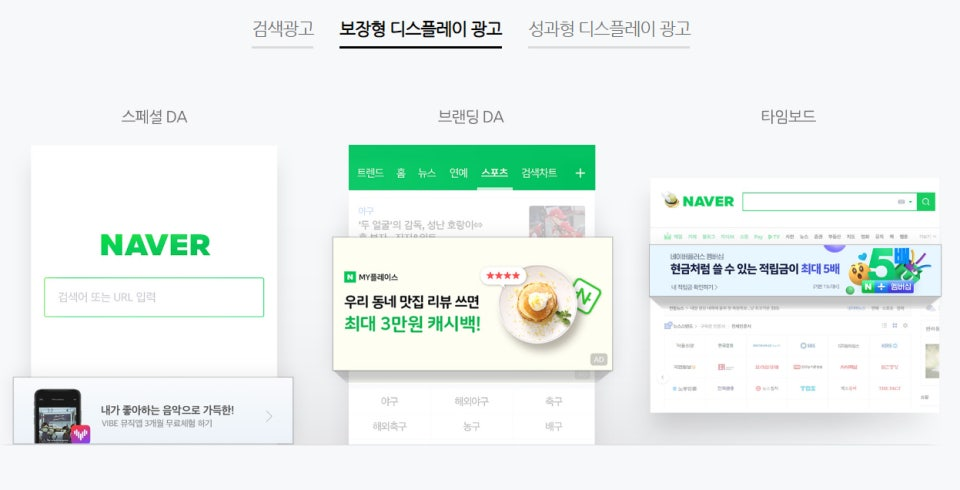Click the 해외야구 category link
Screen dimensions: 960x490
[x=471, y=401]
